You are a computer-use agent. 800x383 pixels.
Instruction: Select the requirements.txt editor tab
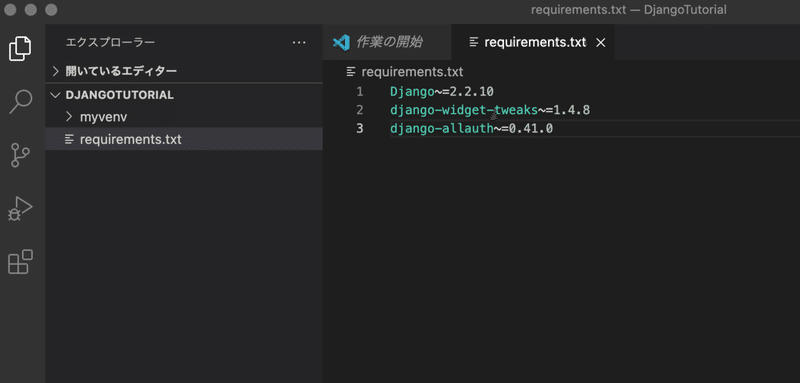pos(533,42)
